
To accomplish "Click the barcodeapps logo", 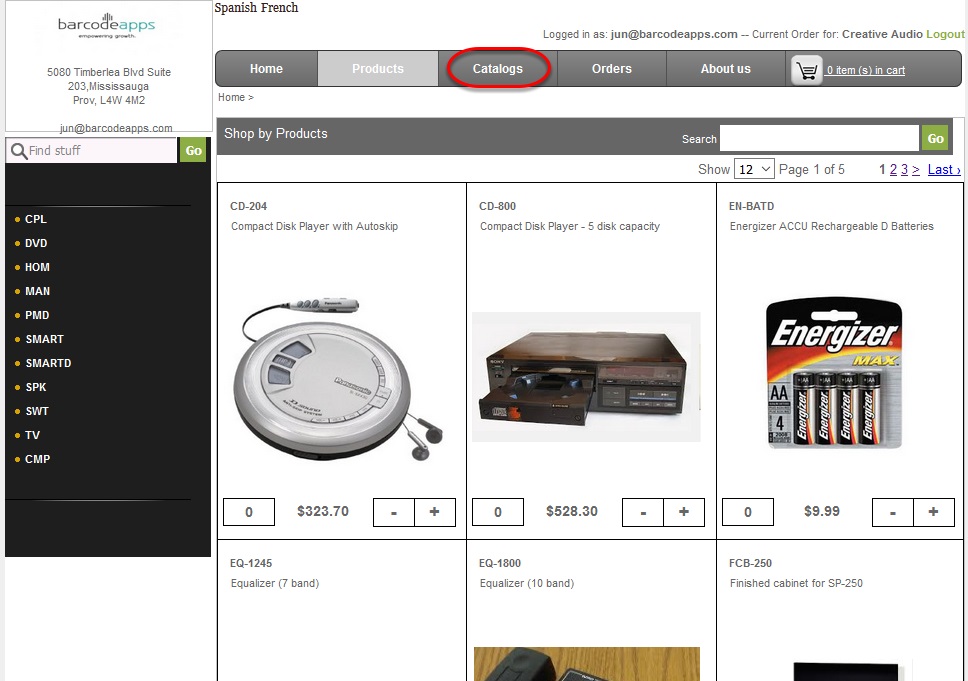I will pyautogui.click(x=106, y=25).
